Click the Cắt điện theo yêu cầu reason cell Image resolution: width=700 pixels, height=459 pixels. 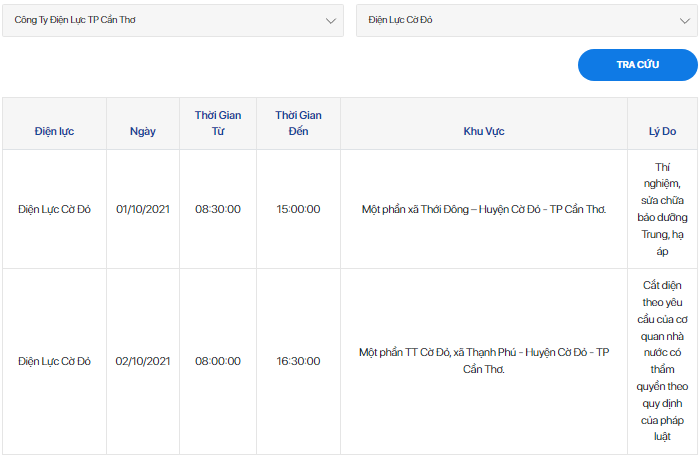(662, 361)
